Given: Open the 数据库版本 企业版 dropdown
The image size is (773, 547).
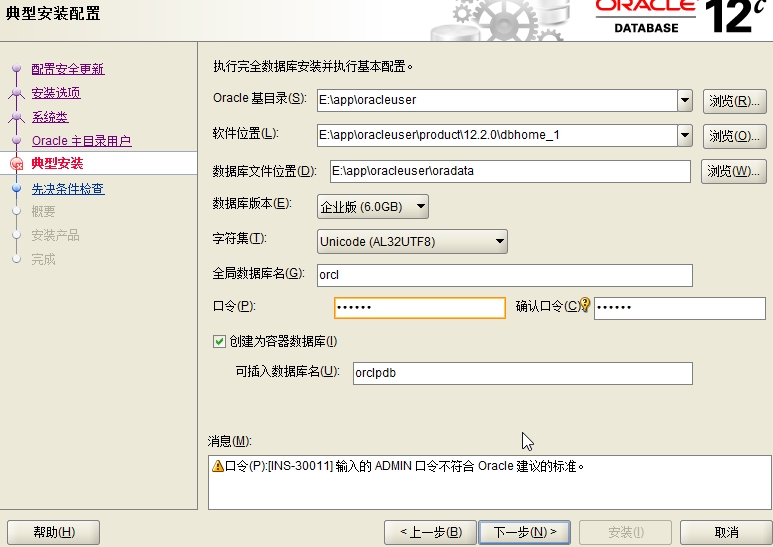Looking at the screenshot, I should [373, 206].
